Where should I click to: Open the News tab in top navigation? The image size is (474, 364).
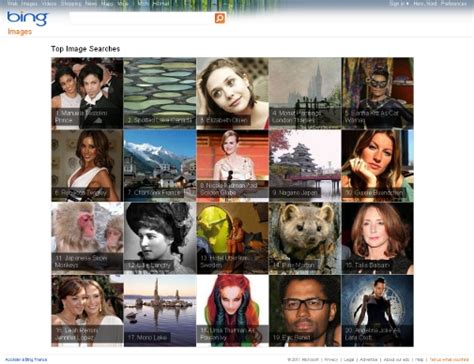(91, 4)
